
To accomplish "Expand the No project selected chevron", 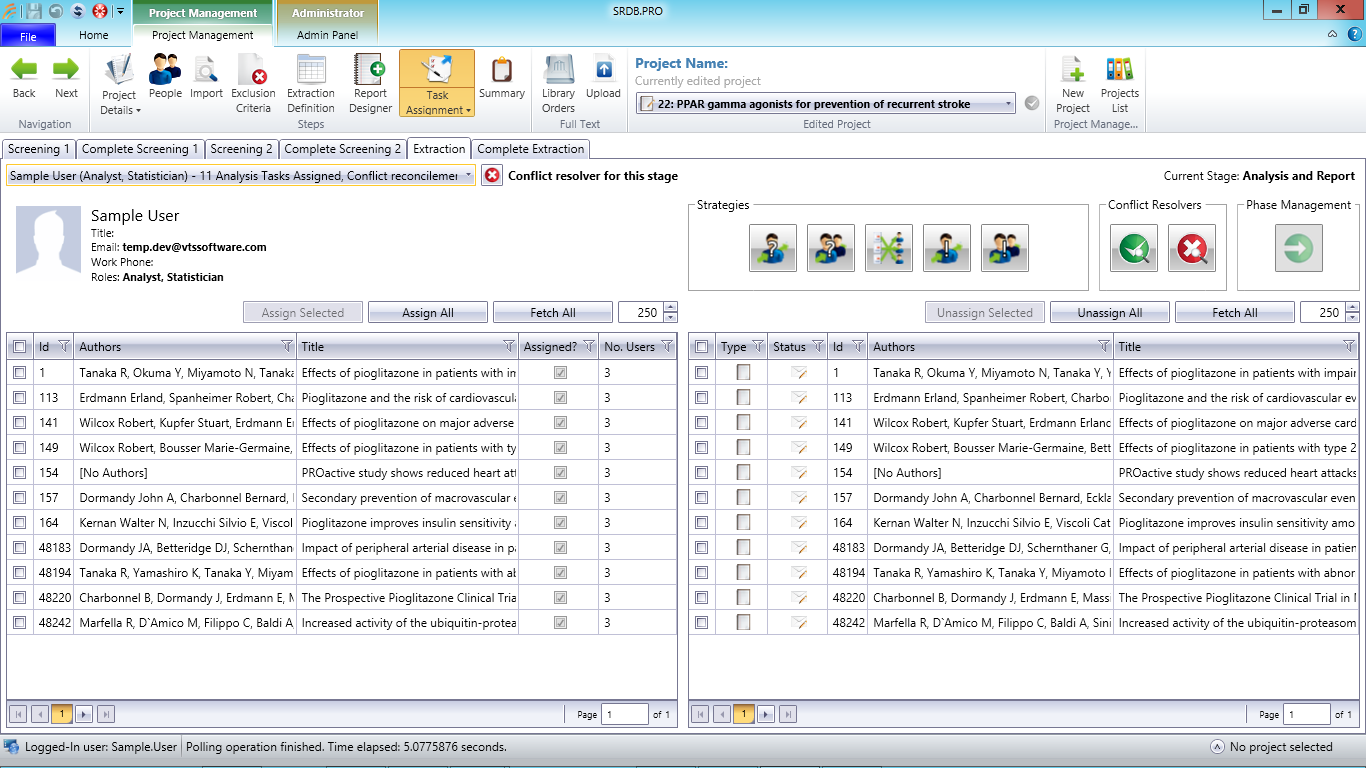I will coord(1217,746).
